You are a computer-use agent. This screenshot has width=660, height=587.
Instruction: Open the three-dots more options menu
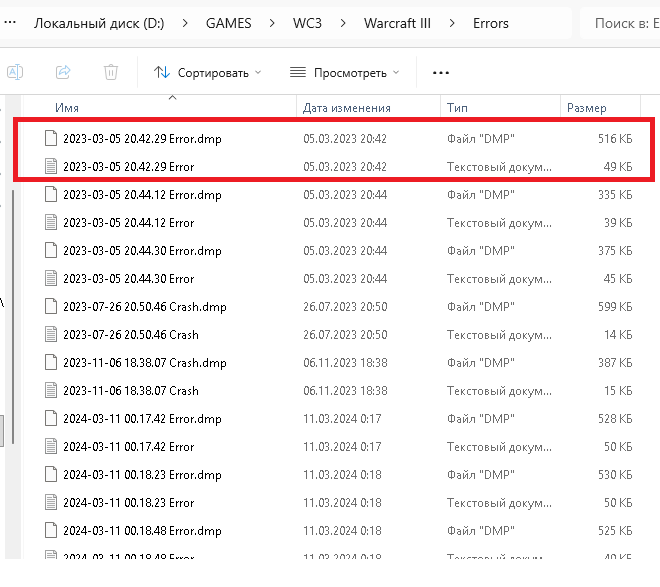pos(441,72)
